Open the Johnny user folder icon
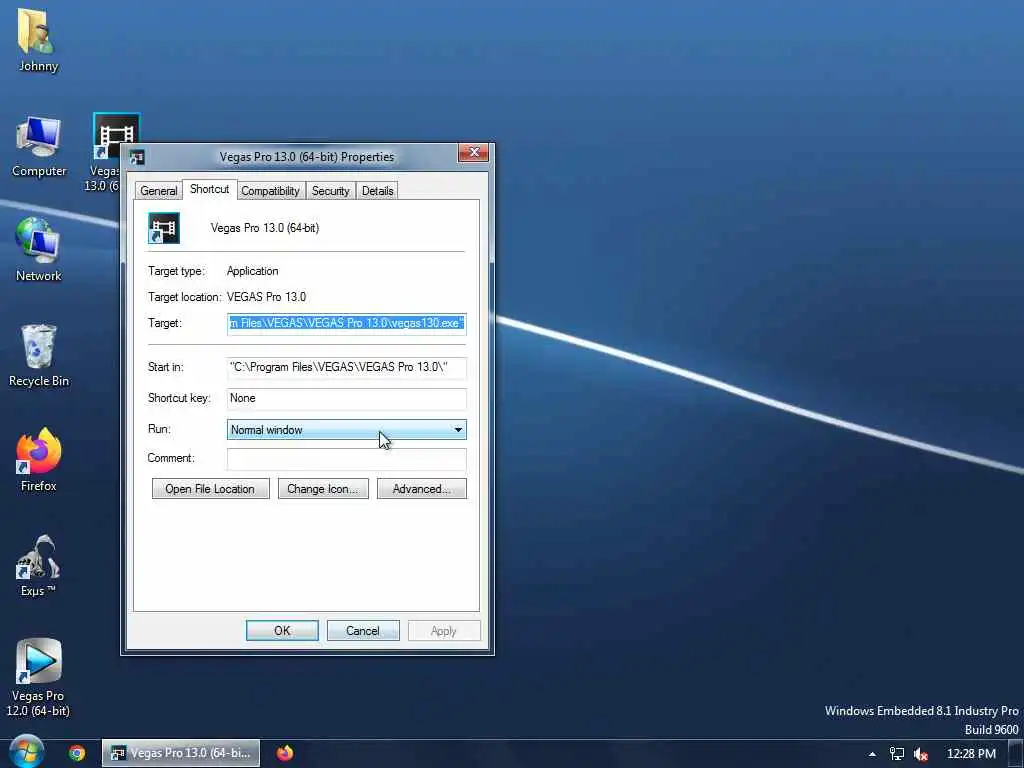This screenshot has height=768, width=1024. tap(37, 39)
